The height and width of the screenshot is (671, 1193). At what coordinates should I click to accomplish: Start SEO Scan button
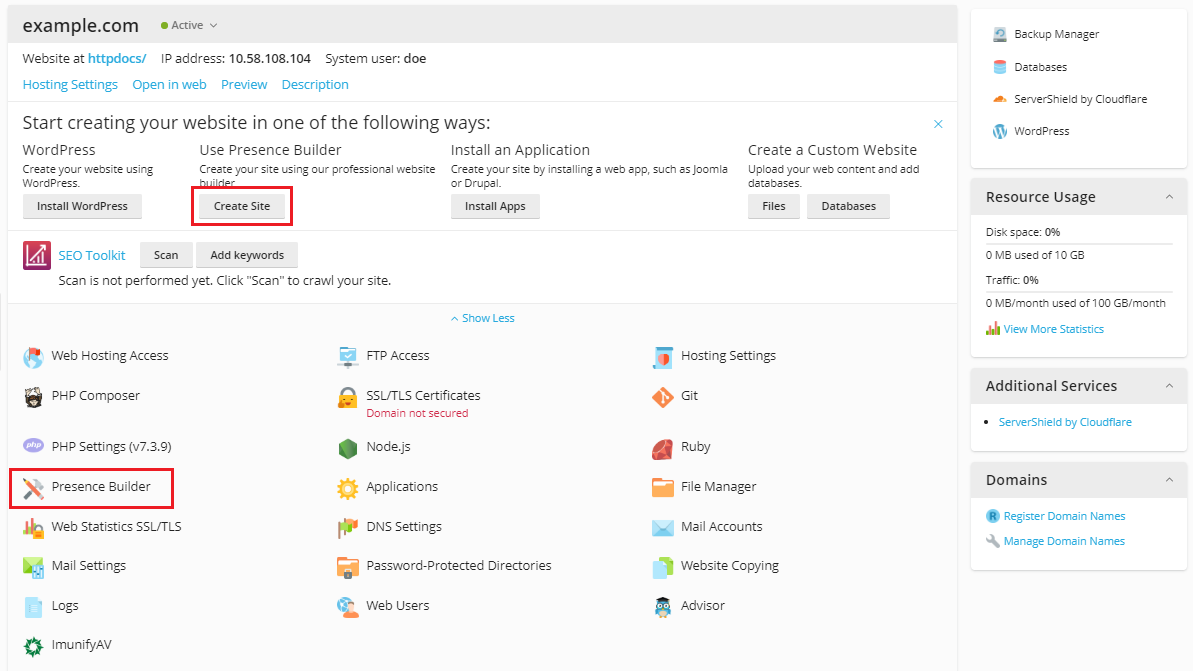166,255
